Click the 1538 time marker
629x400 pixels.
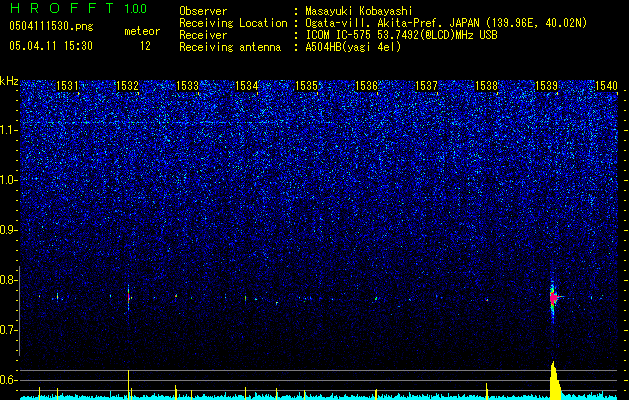coord(486,85)
